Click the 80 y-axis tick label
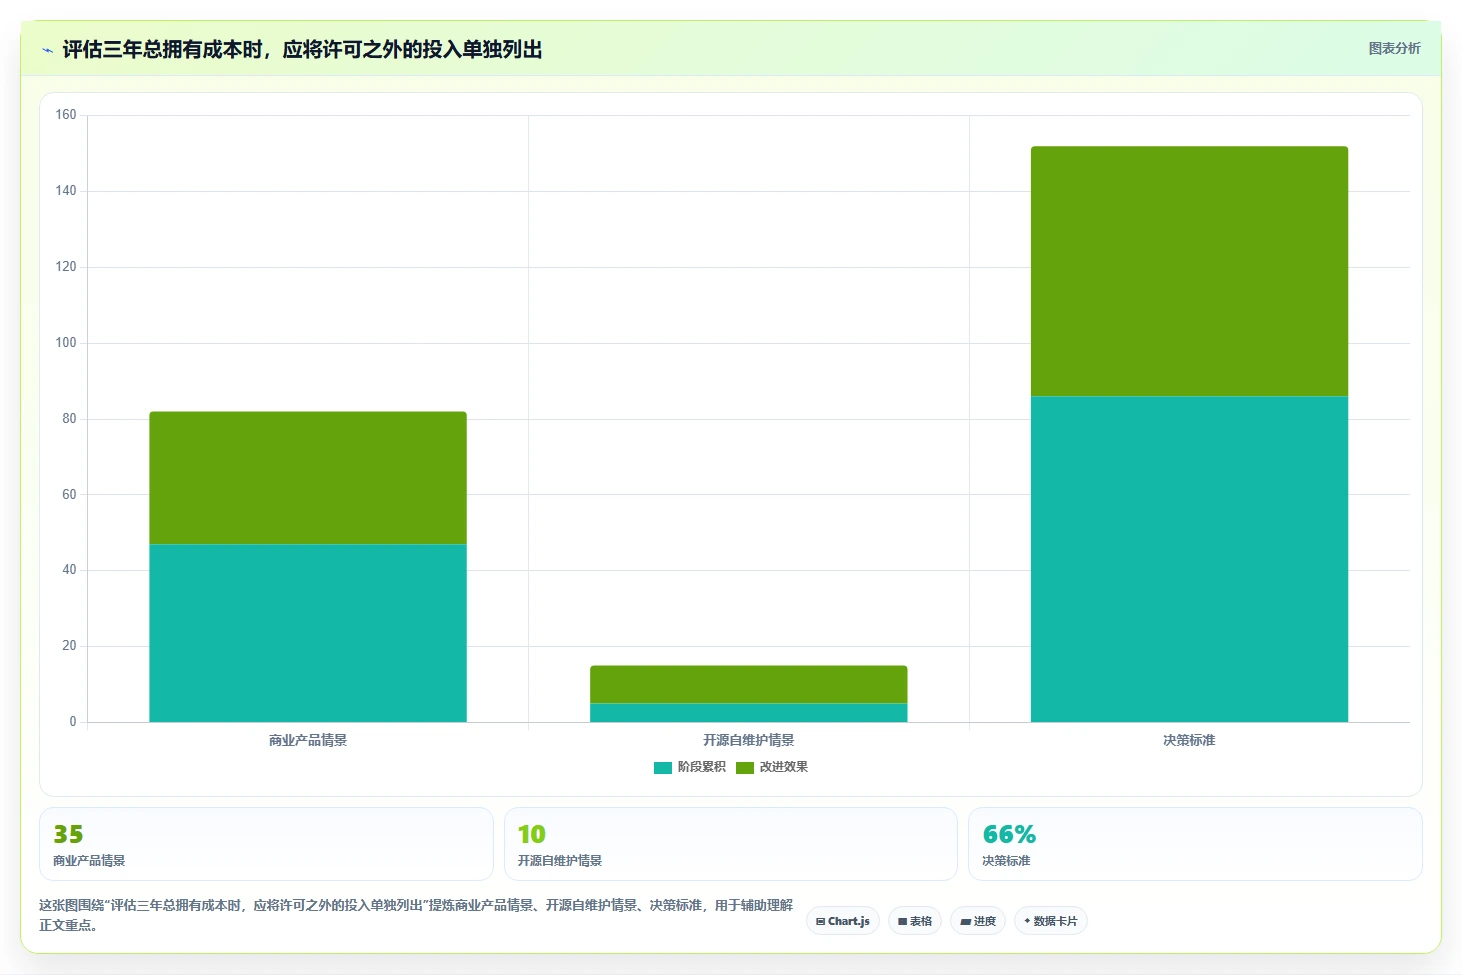1462x975 pixels. point(69,419)
